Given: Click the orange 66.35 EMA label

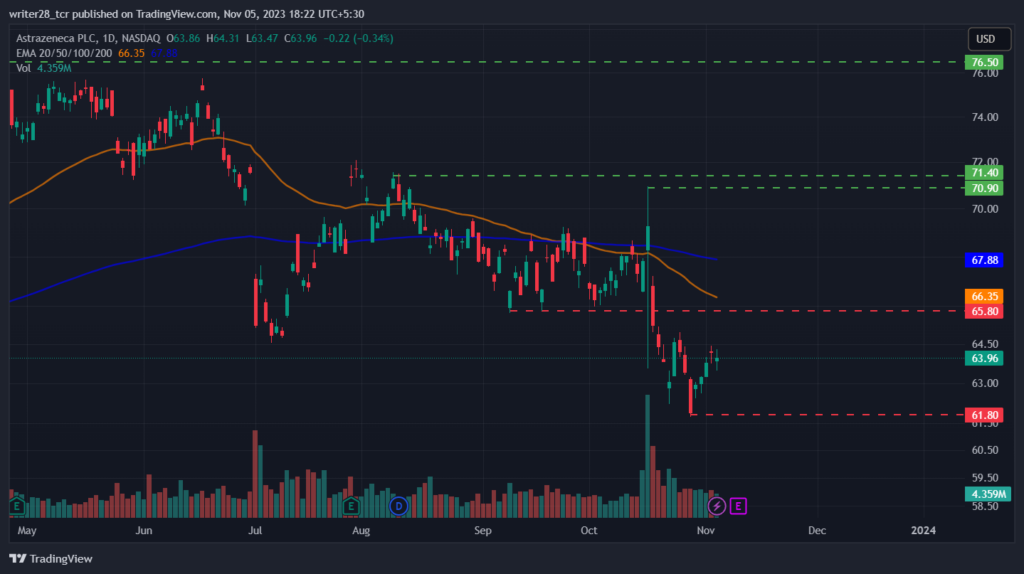Looking at the screenshot, I should click(984, 296).
